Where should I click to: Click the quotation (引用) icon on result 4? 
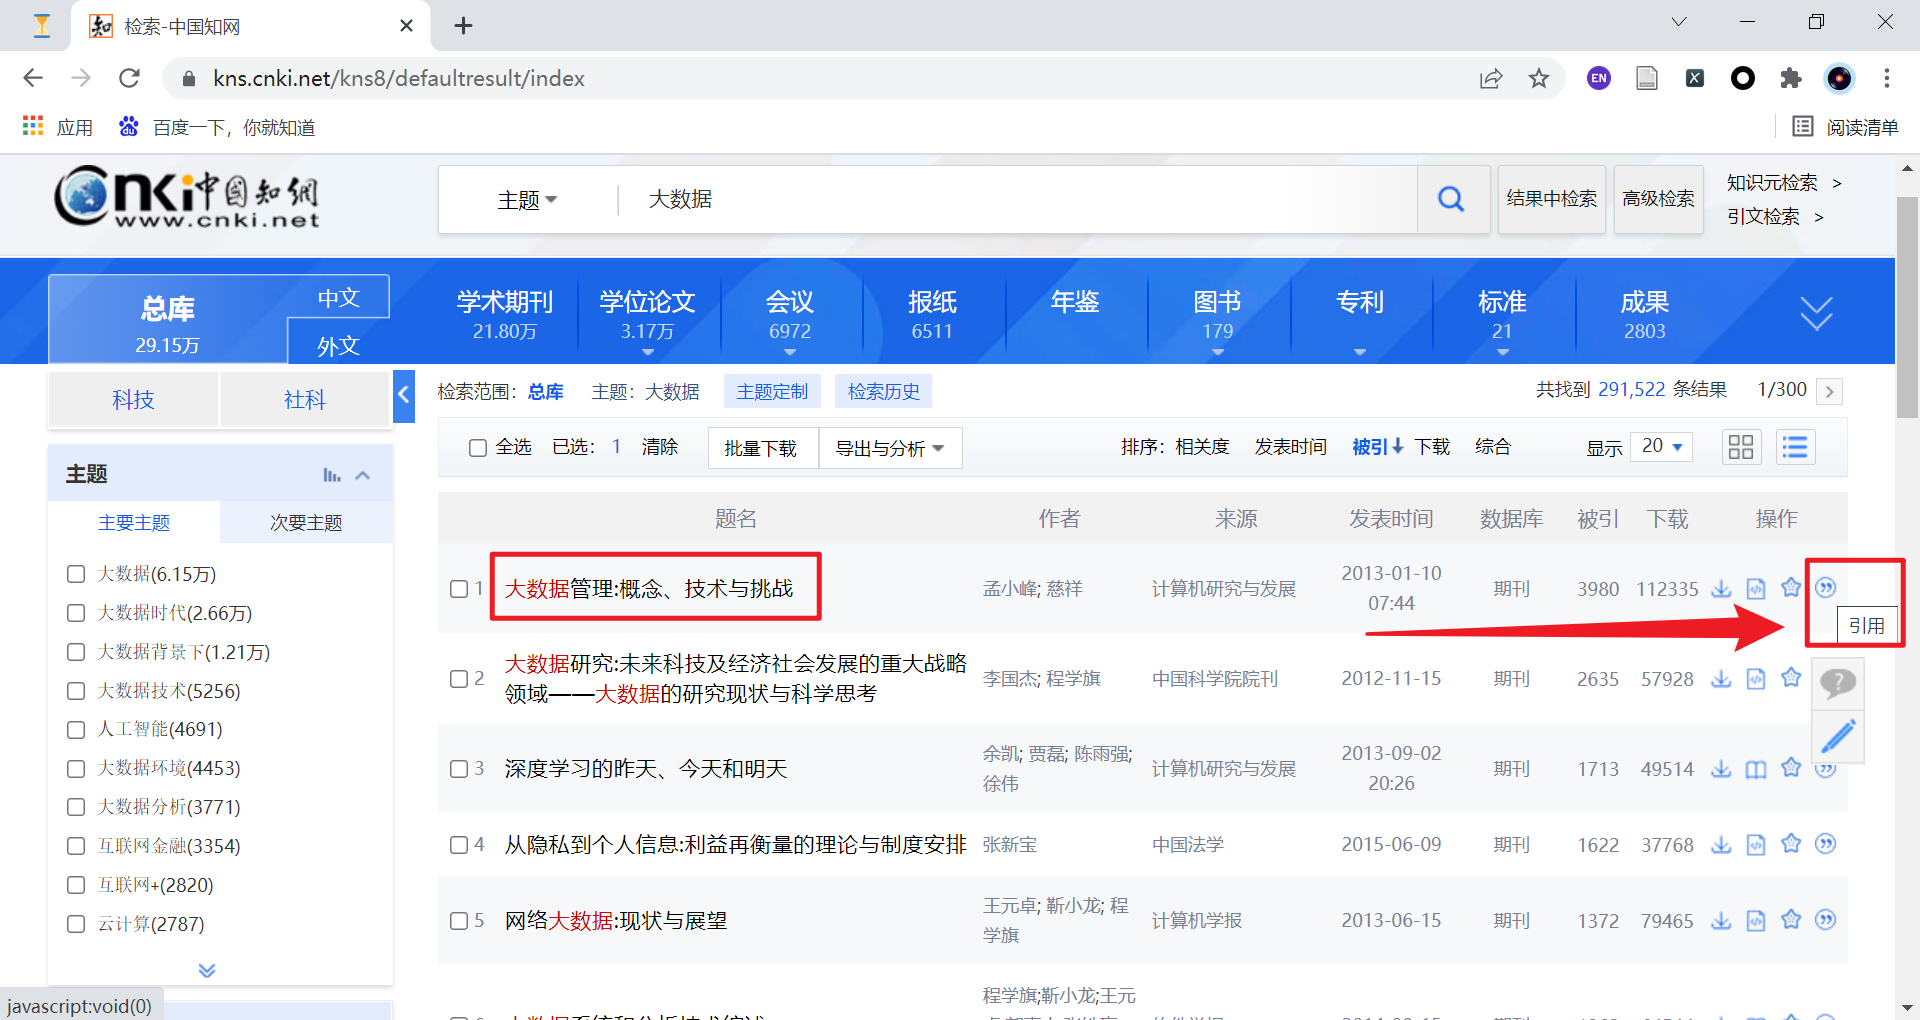pyautogui.click(x=1827, y=844)
